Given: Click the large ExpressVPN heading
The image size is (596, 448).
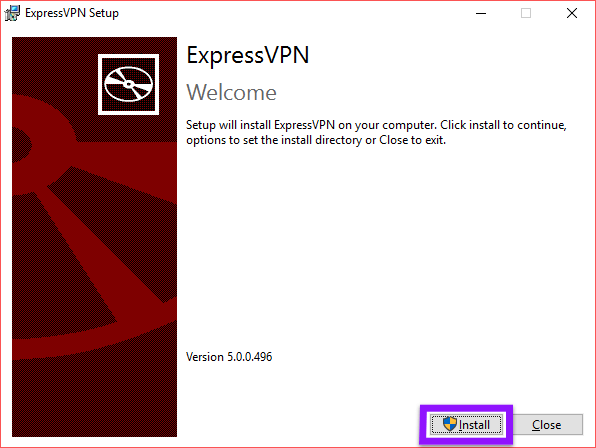Looking at the screenshot, I should click(x=247, y=55).
